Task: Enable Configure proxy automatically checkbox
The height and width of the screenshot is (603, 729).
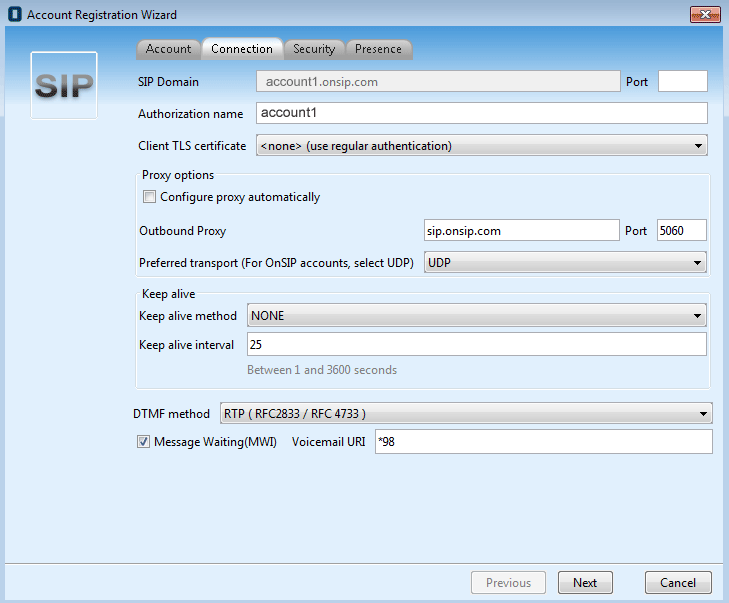Action: tap(149, 197)
